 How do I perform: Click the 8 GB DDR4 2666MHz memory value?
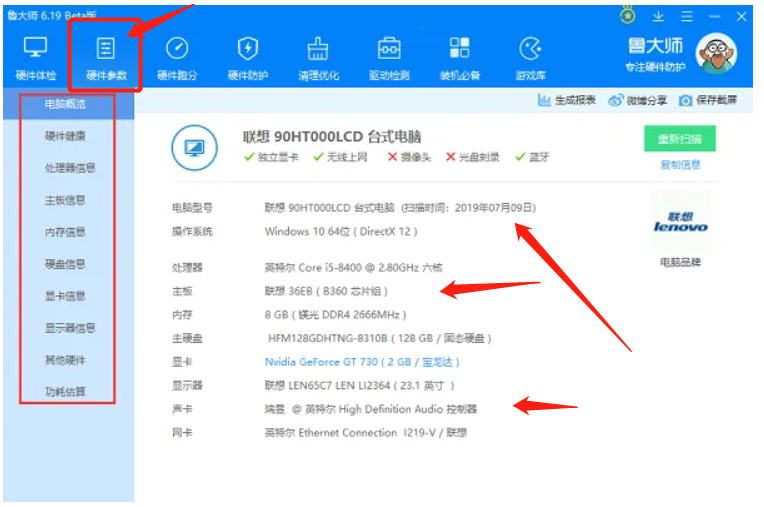pyautogui.click(x=335, y=315)
